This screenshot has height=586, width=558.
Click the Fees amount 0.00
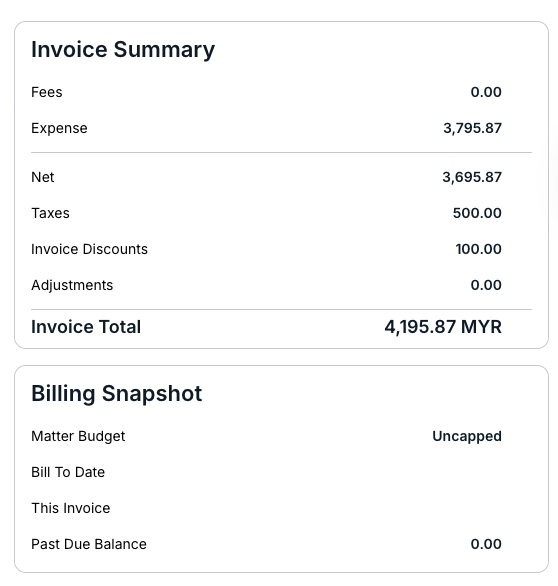(486, 92)
